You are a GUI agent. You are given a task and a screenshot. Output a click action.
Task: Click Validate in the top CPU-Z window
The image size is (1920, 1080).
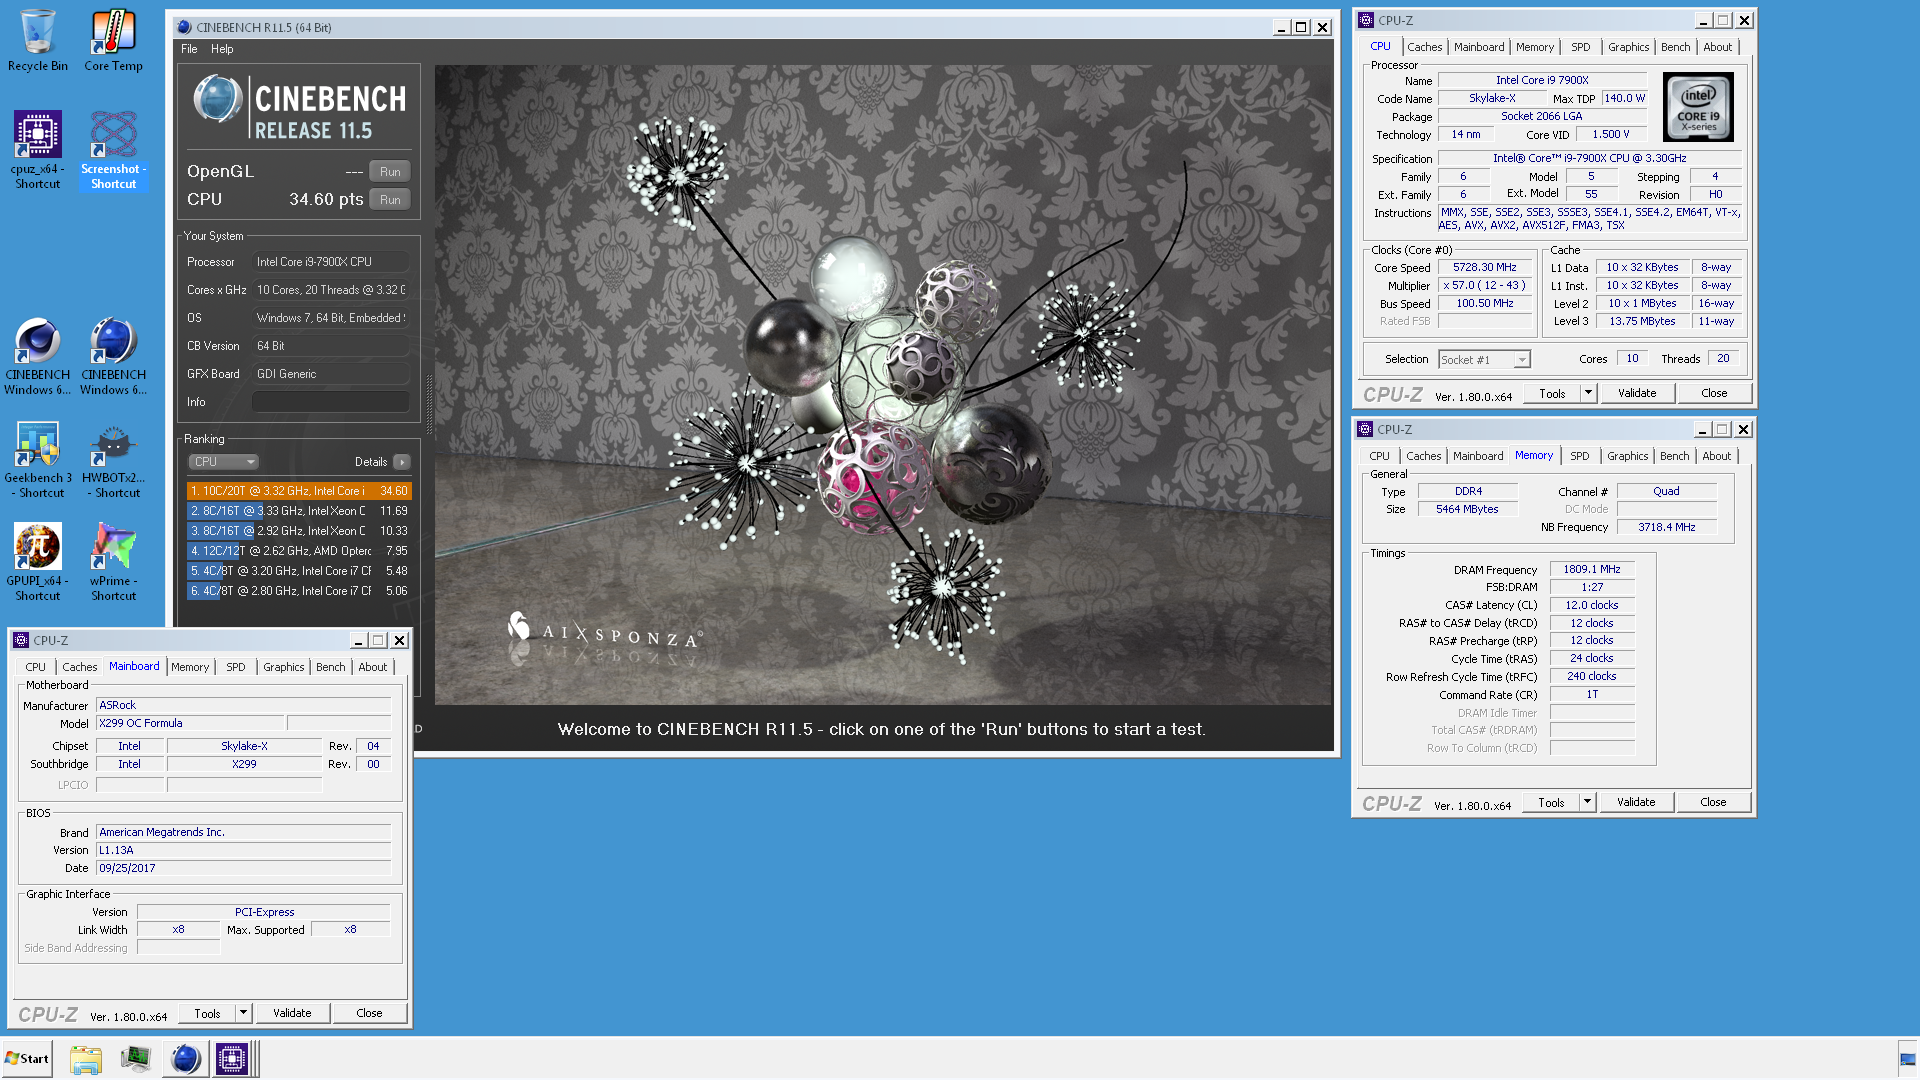1637,393
